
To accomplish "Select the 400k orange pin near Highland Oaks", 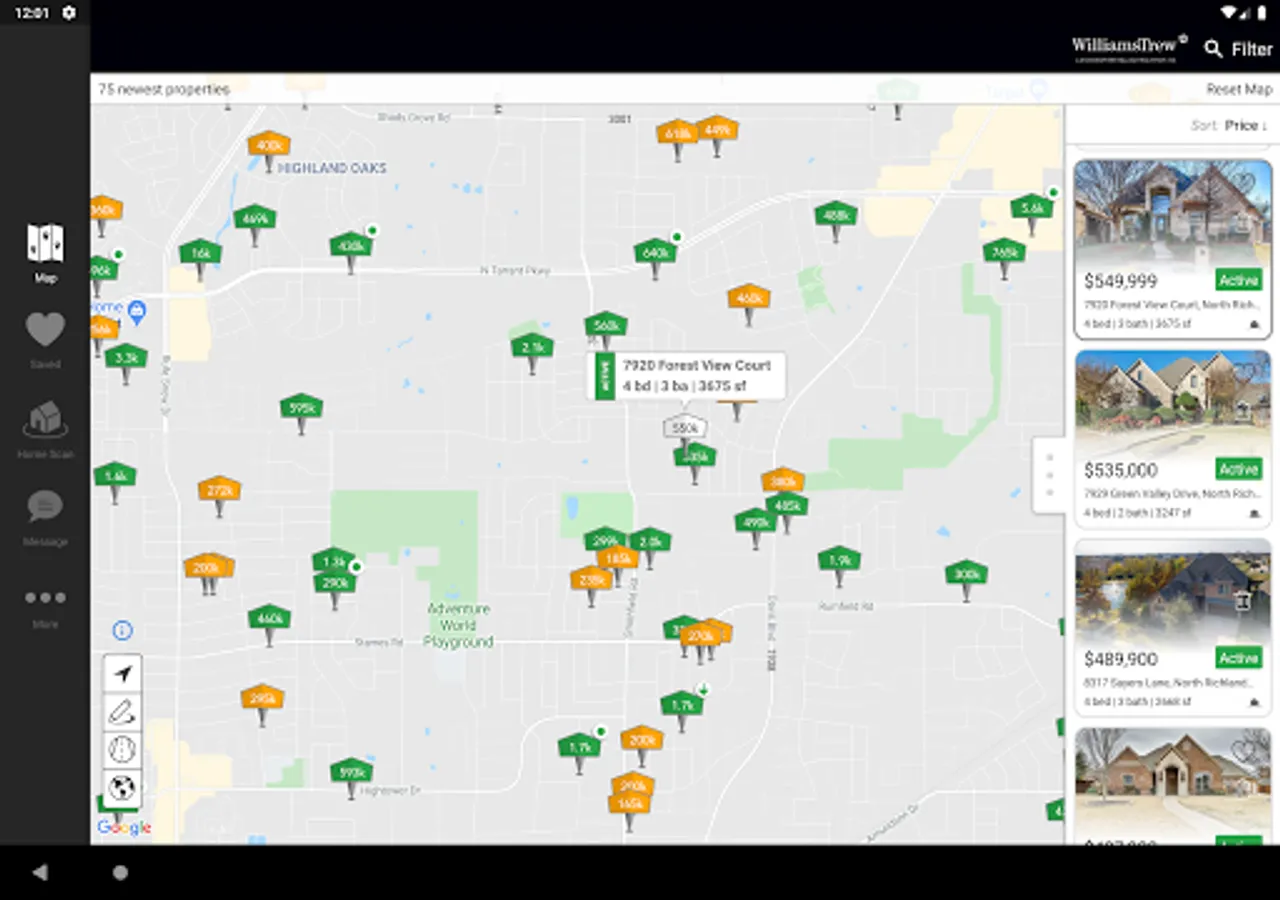I will [x=268, y=145].
